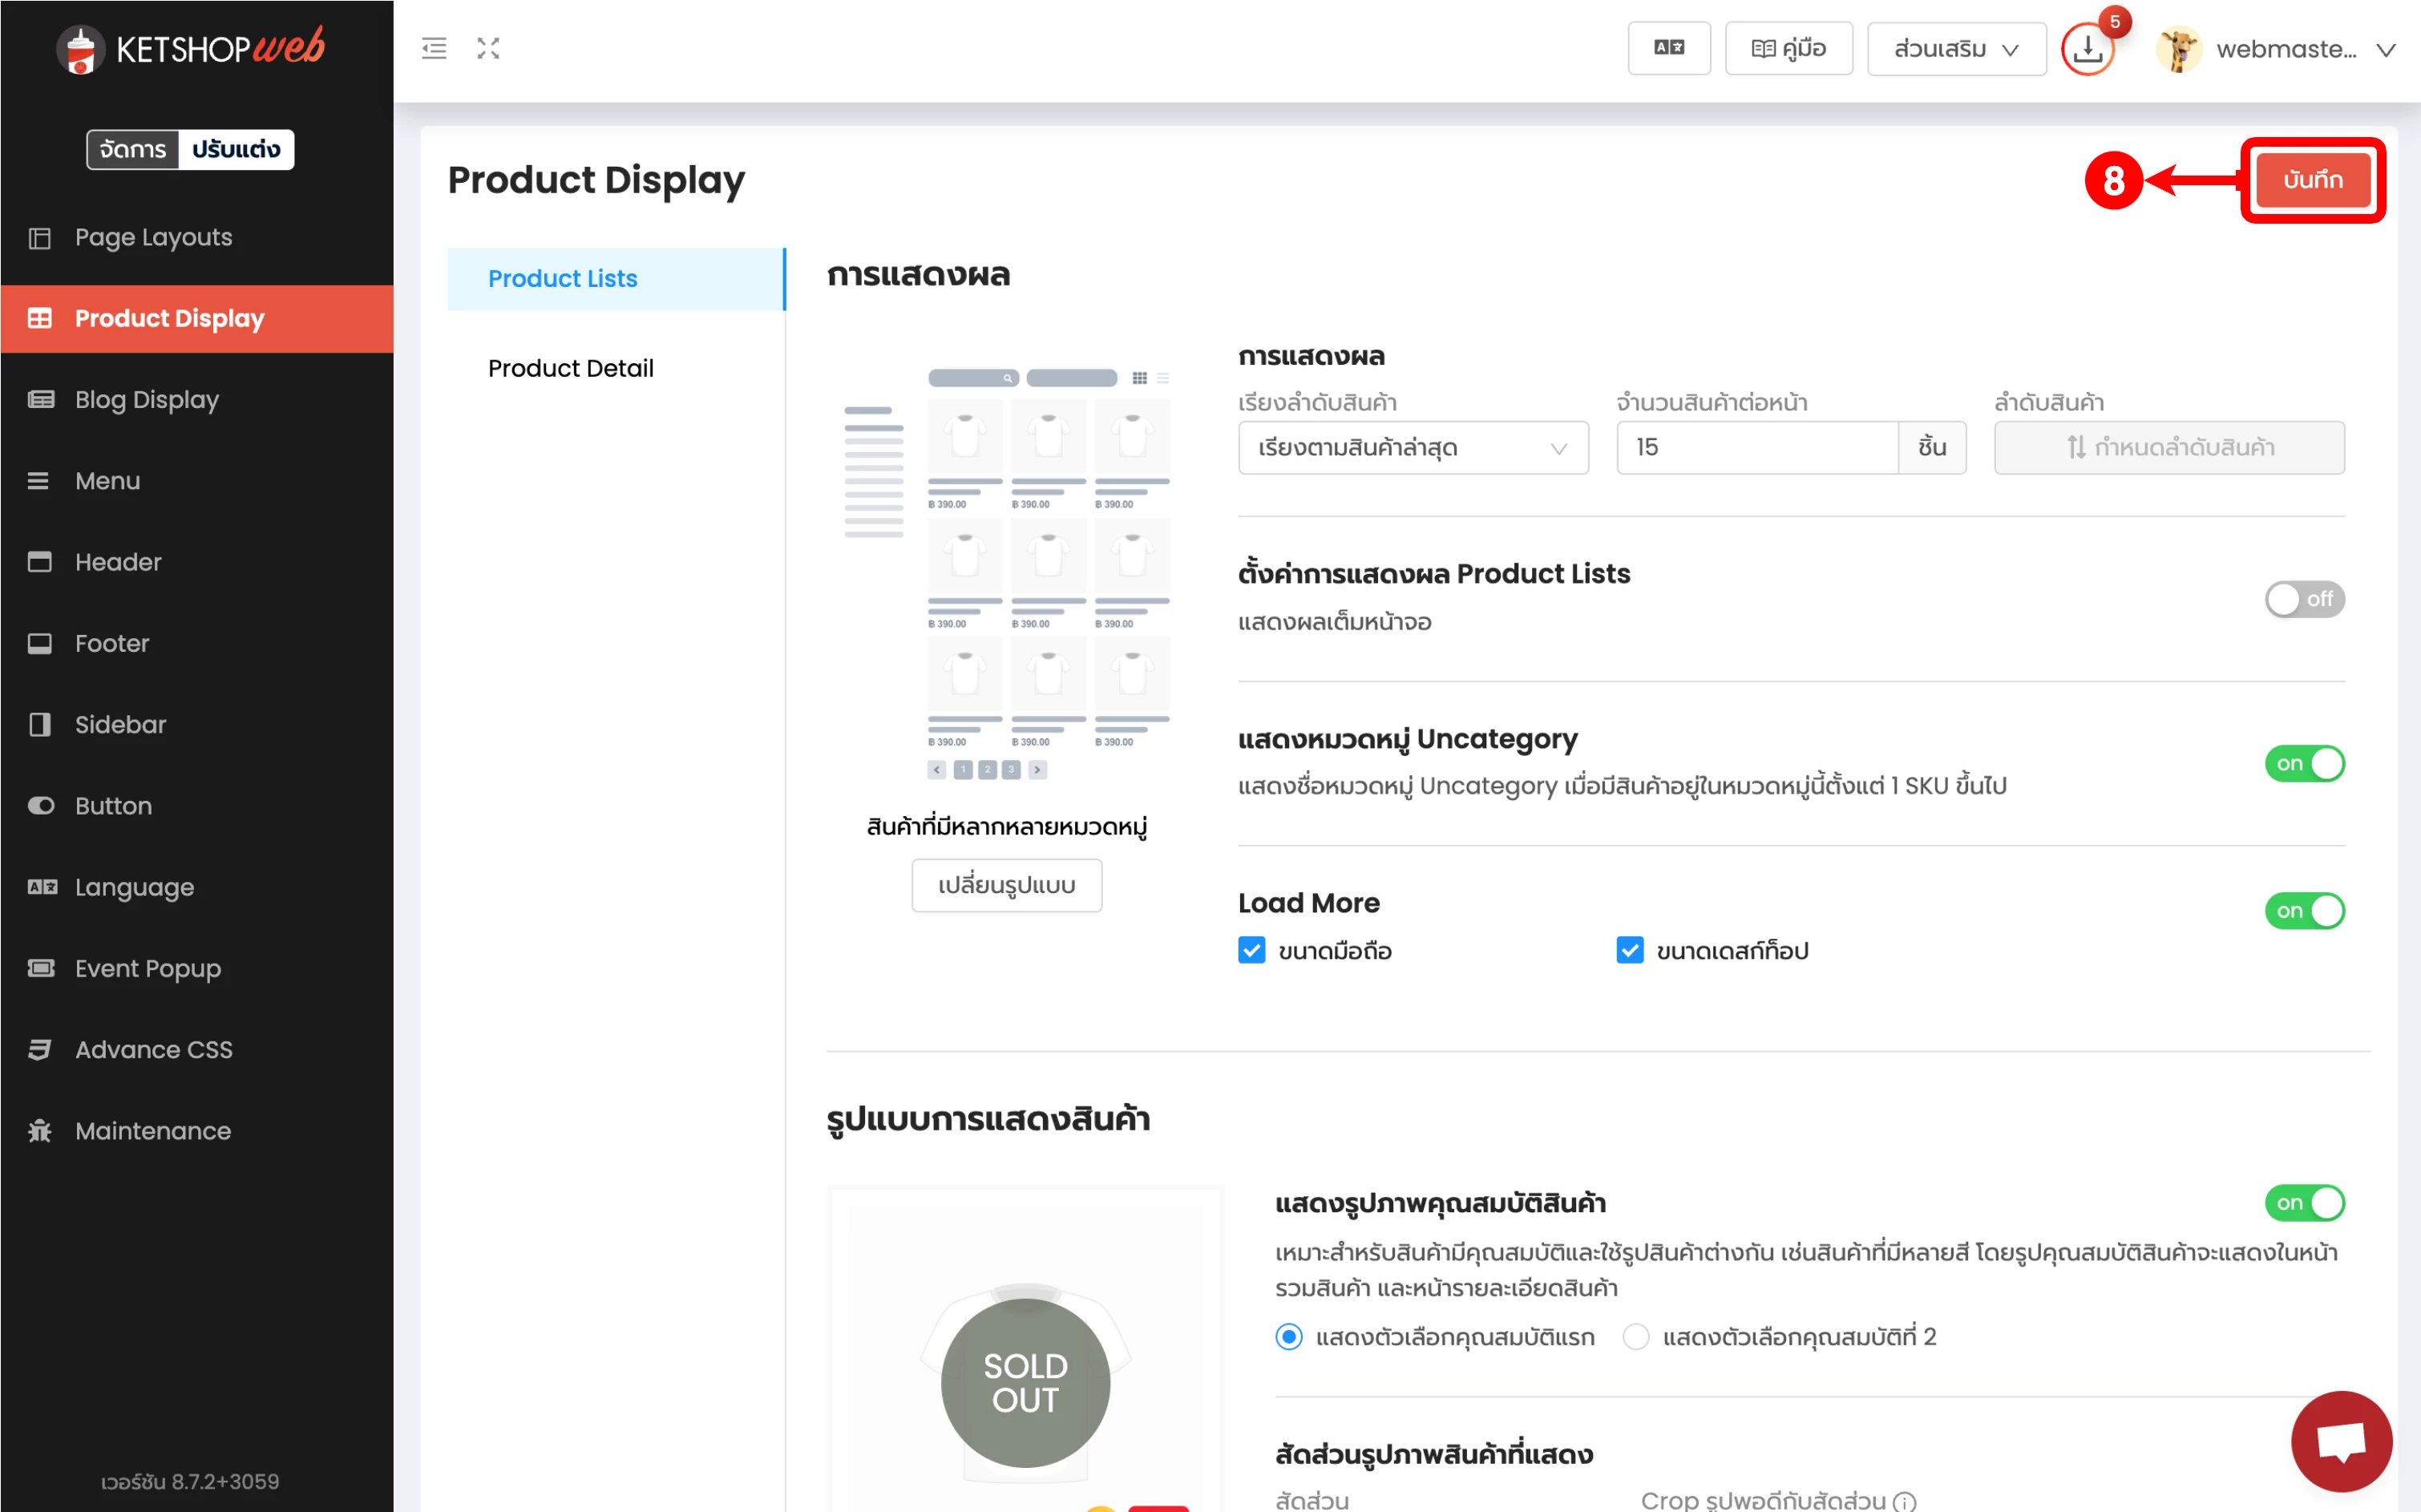Select แสดงตัวเลือกคุณสมบัติที่ 2 radio option
This screenshot has width=2421, height=1512.
(1635, 1337)
